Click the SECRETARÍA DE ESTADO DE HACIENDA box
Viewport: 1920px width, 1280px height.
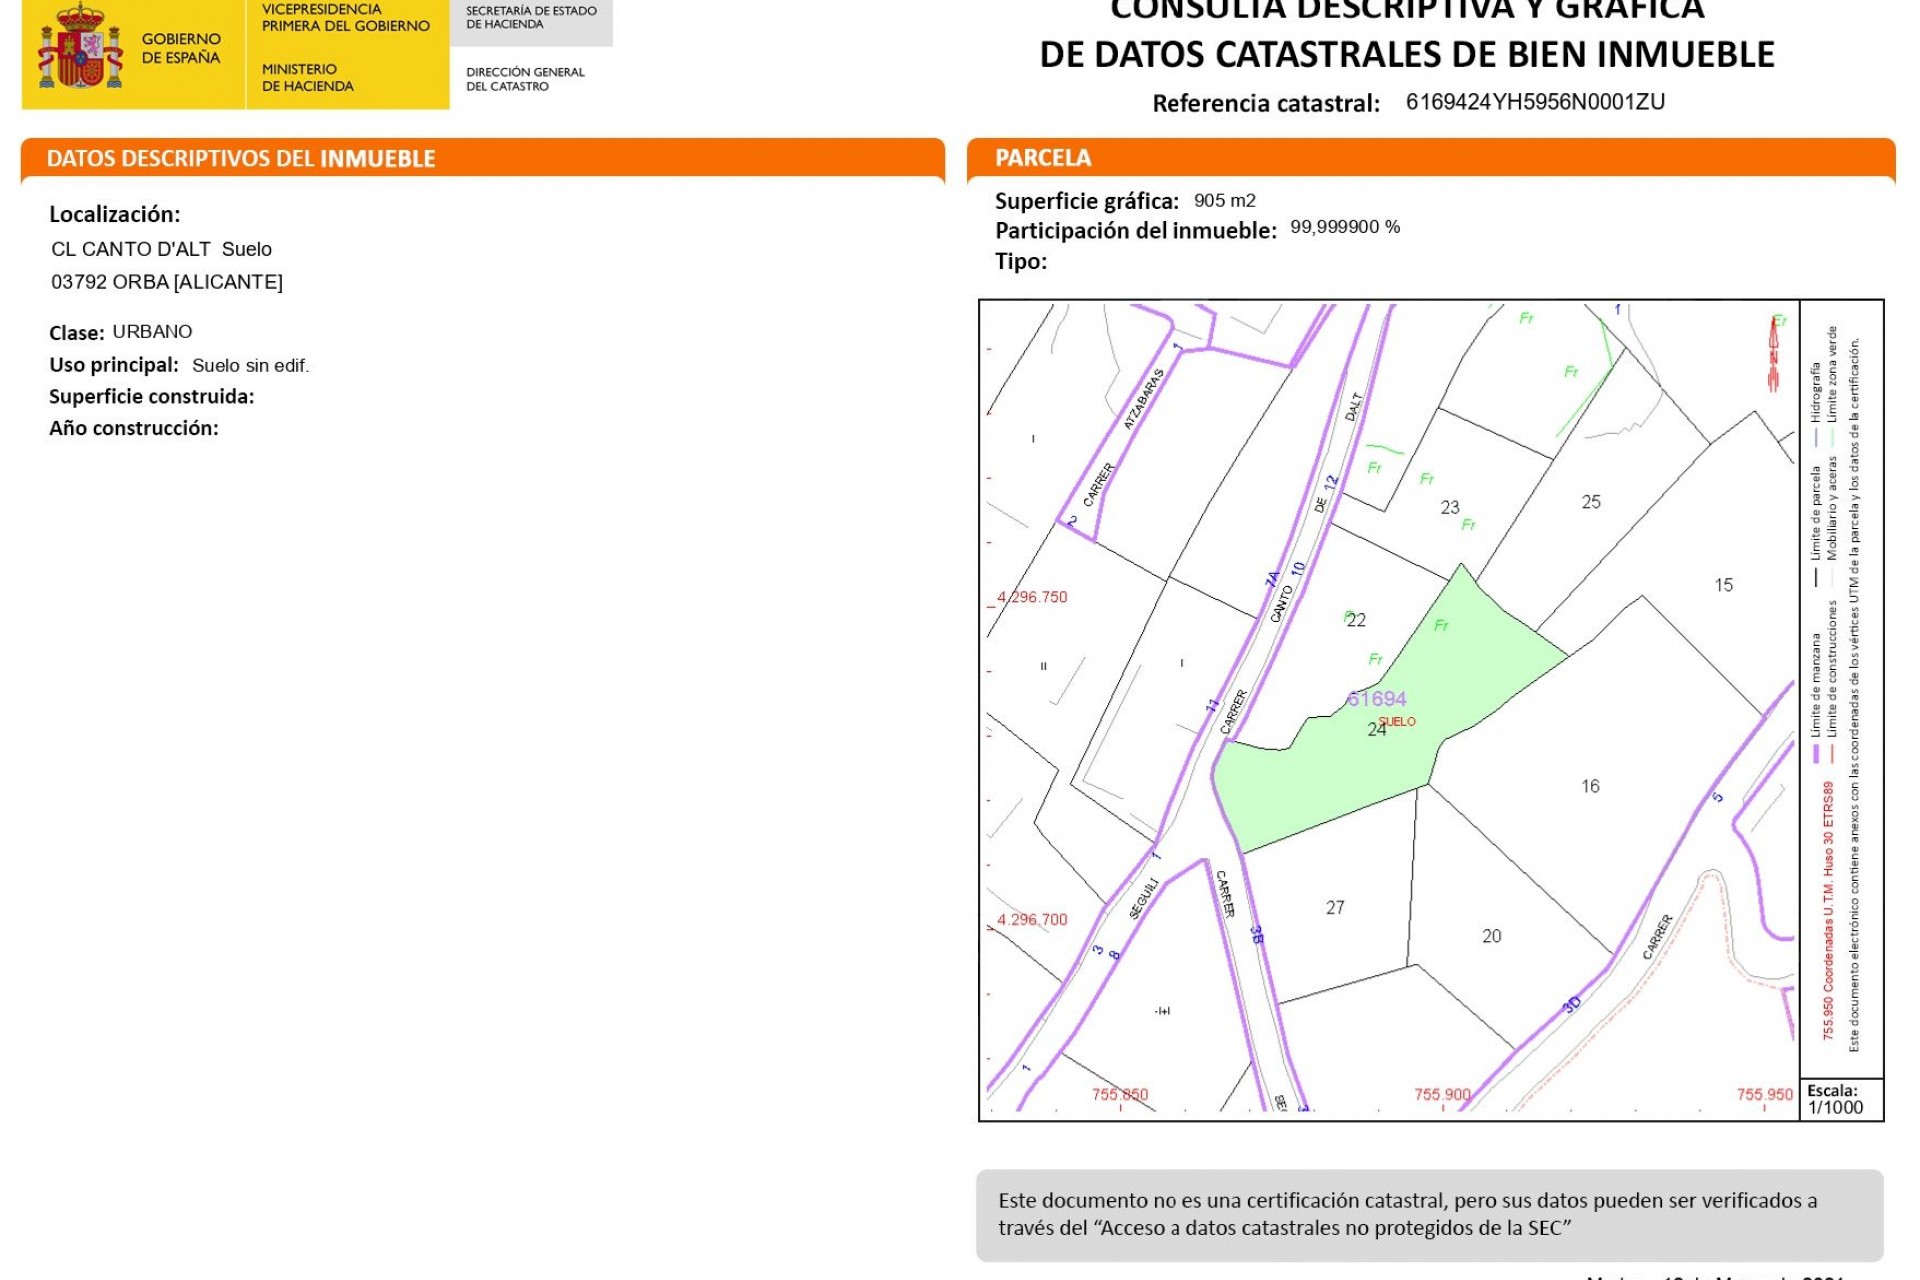[531, 21]
